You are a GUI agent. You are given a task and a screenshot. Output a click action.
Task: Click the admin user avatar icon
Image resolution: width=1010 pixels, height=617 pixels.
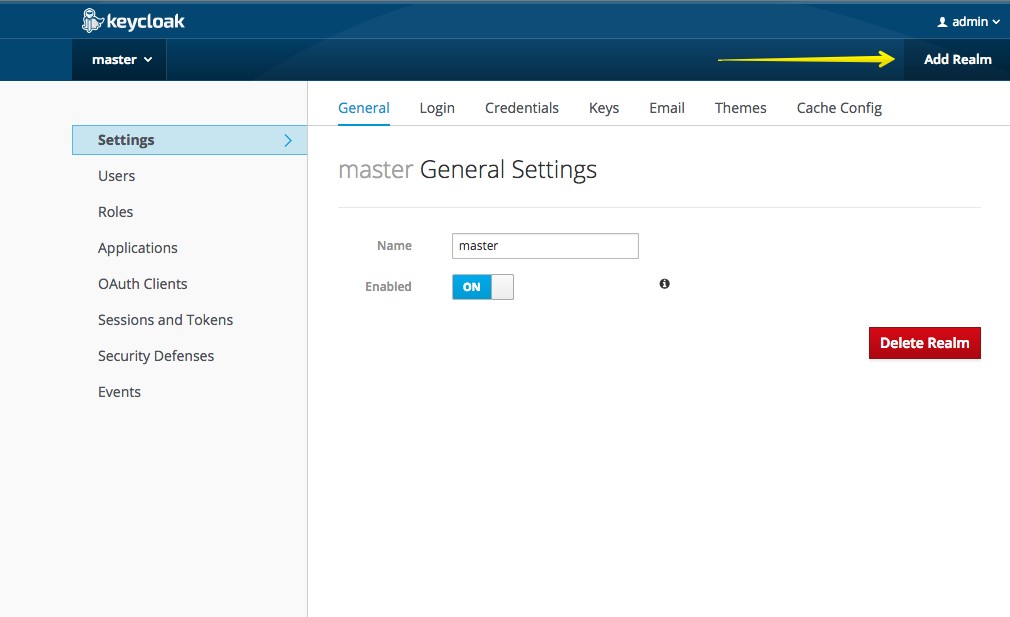pyautogui.click(x=942, y=21)
